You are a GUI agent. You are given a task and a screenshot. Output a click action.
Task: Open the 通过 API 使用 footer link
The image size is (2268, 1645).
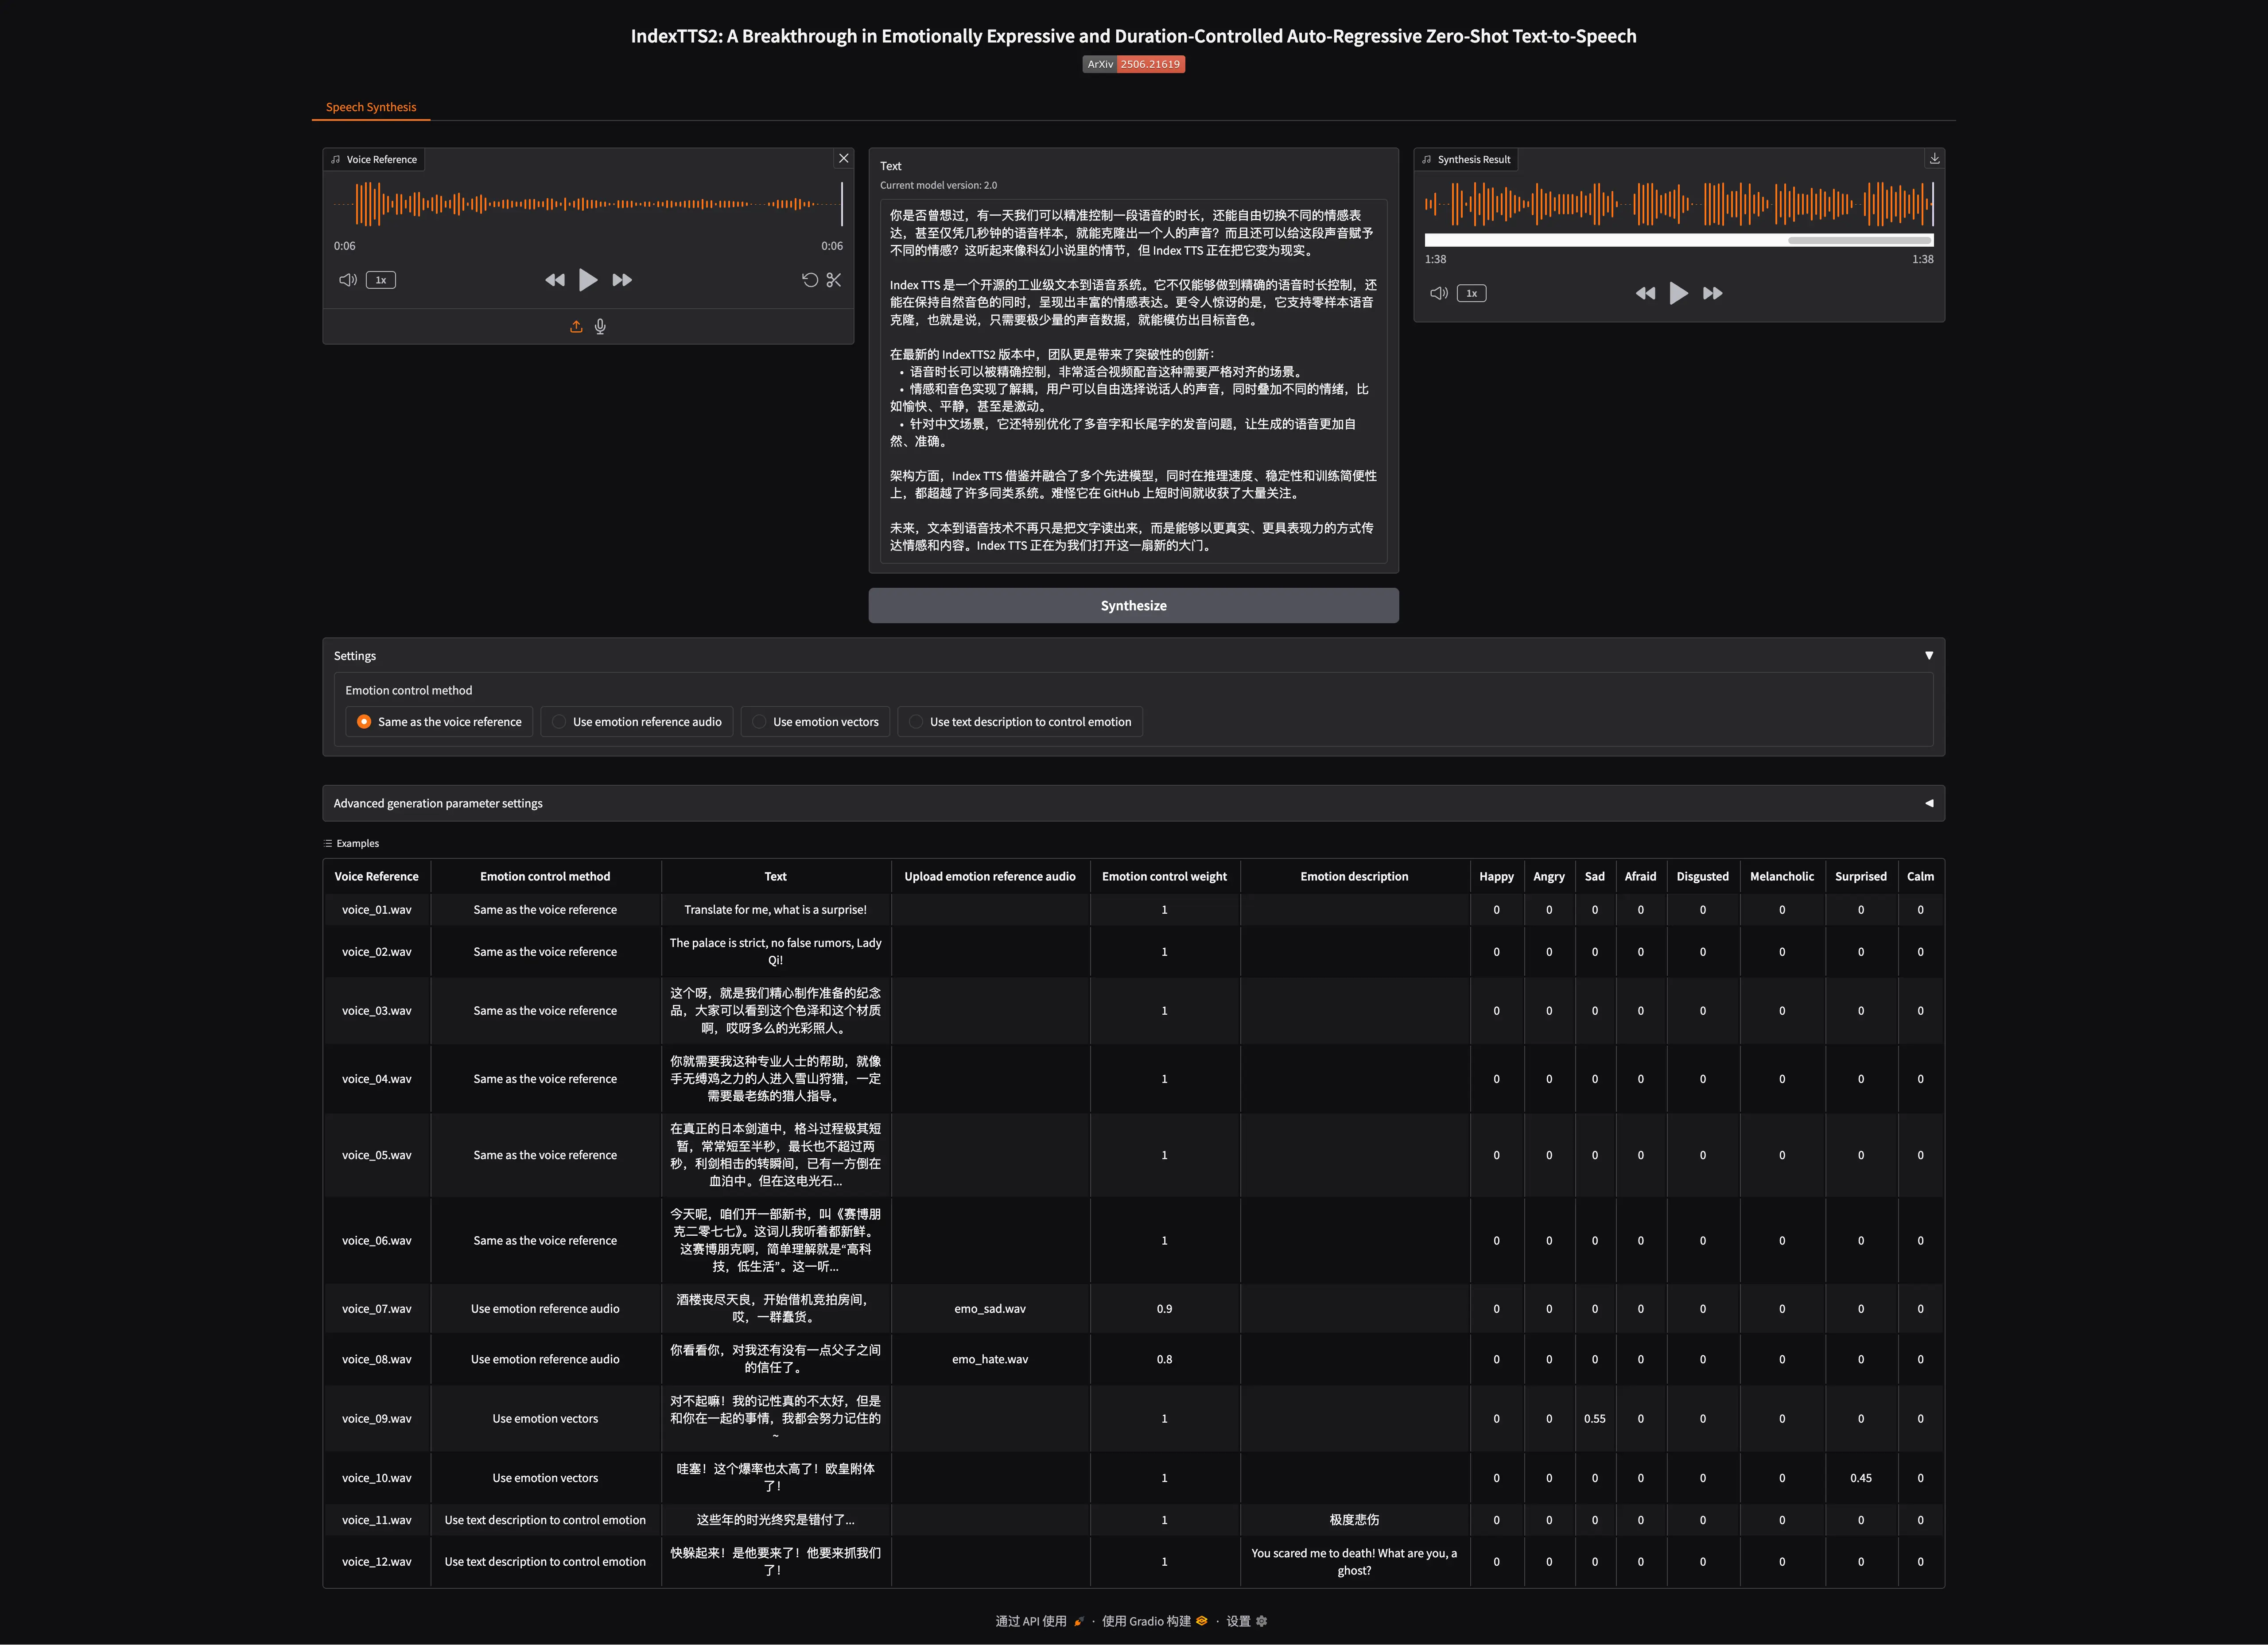click(x=1039, y=1621)
